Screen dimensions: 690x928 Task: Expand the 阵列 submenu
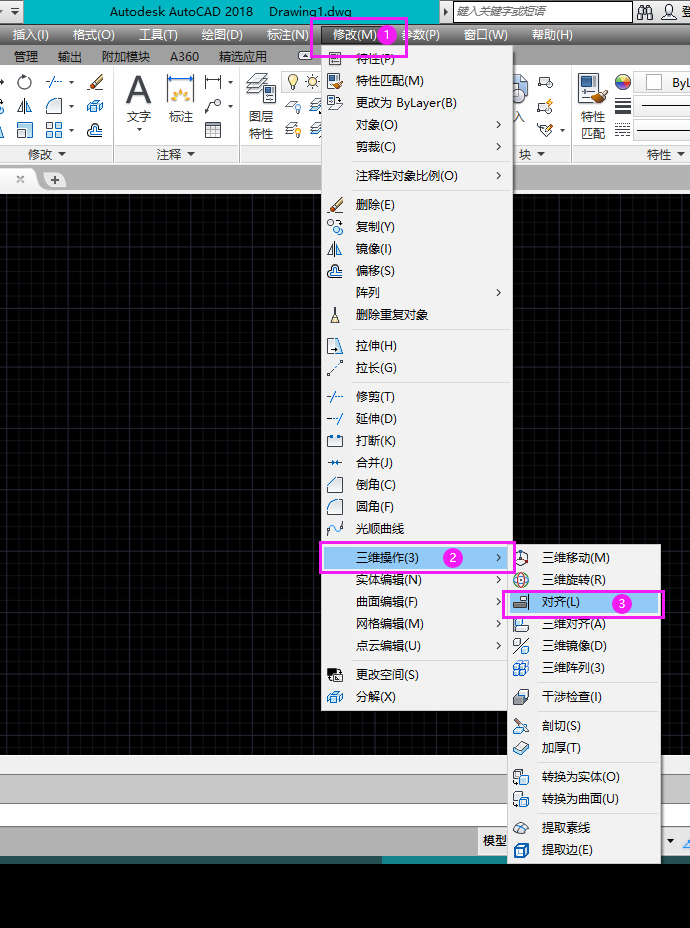pyautogui.click(x=417, y=292)
